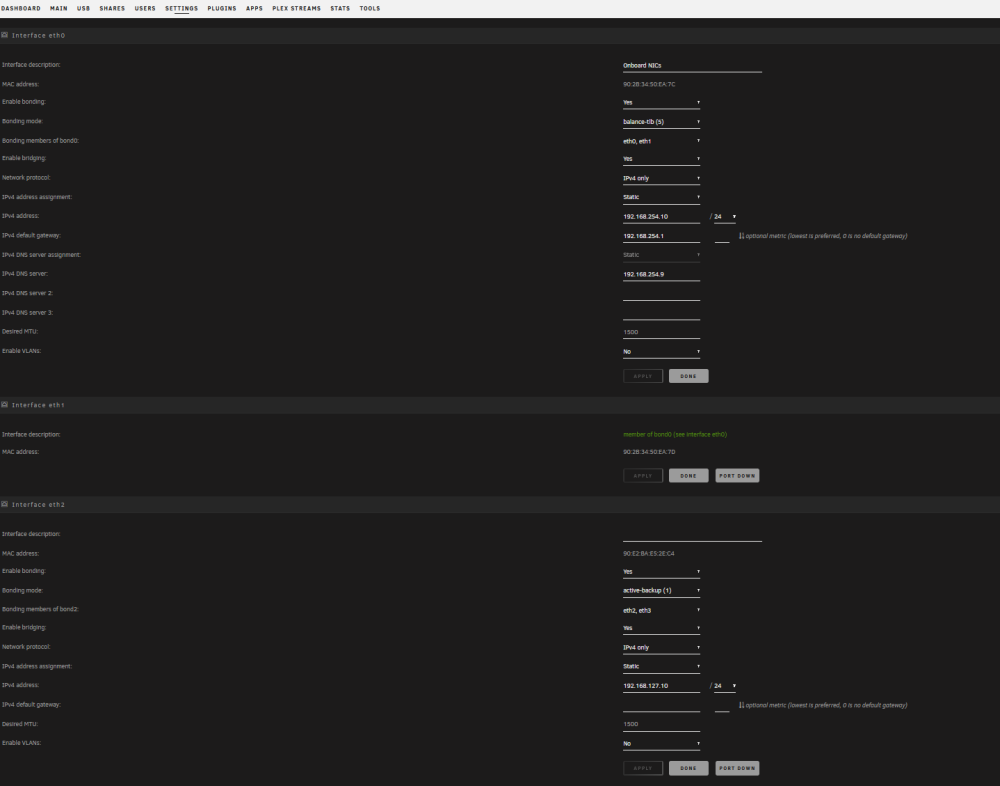This screenshot has width=1000, height=786.
Task: Select the Settings tab
Action: (x=182, y=8)
